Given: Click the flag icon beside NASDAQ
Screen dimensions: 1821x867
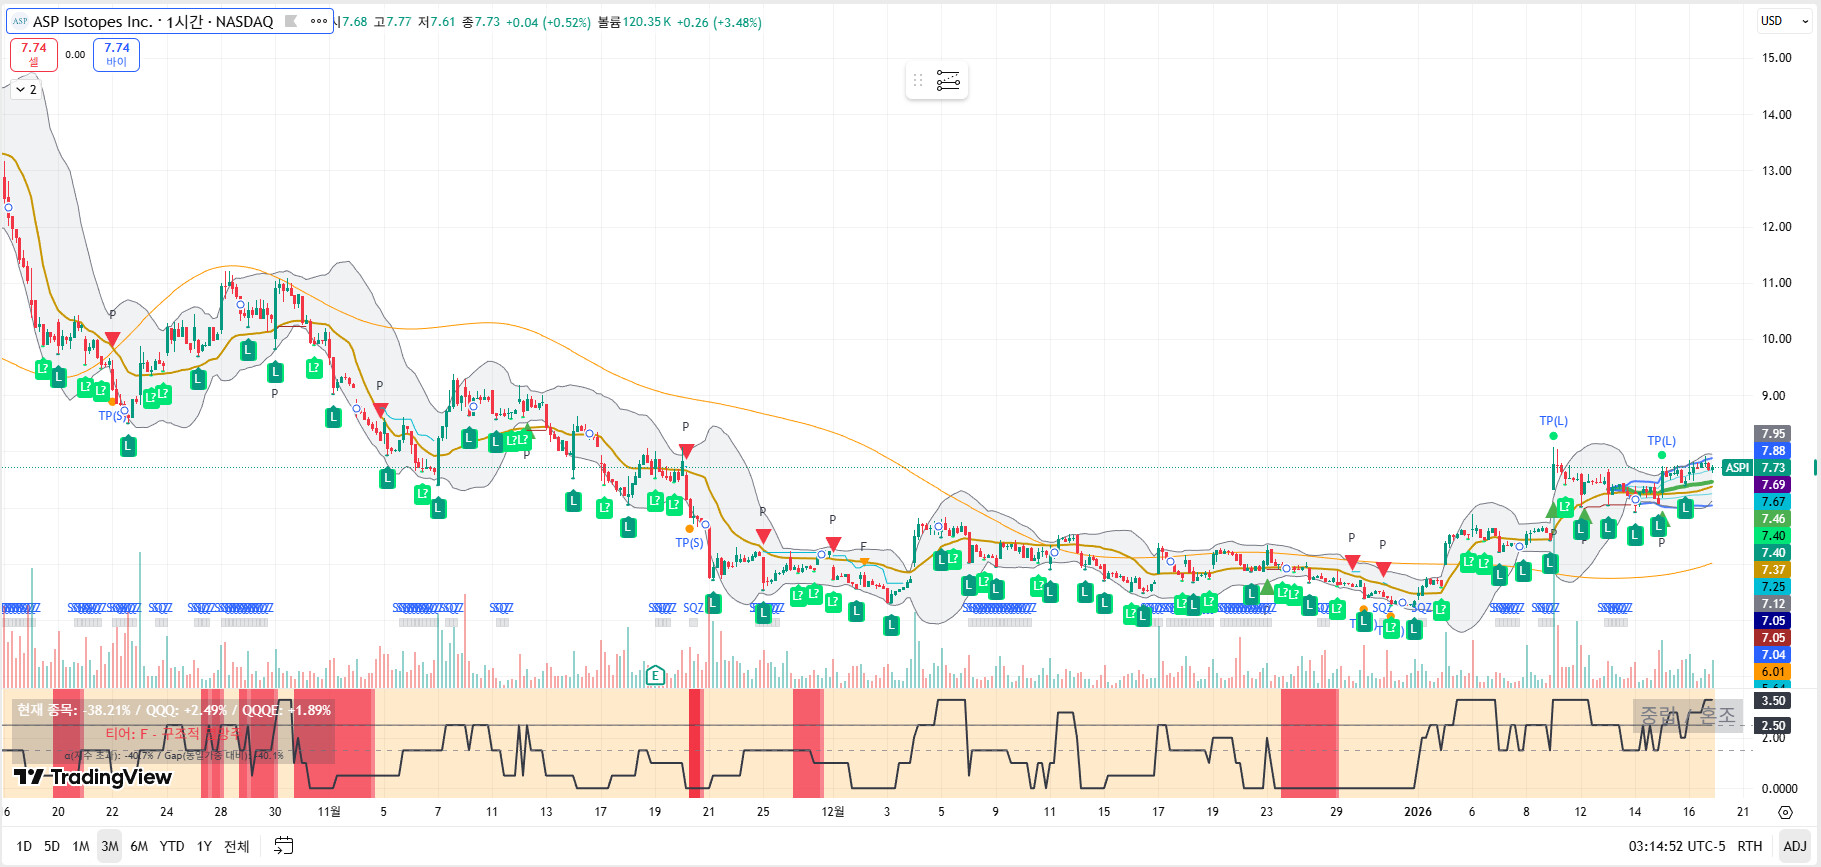Looking at the screenshot, I should click(x=291, y=21).
